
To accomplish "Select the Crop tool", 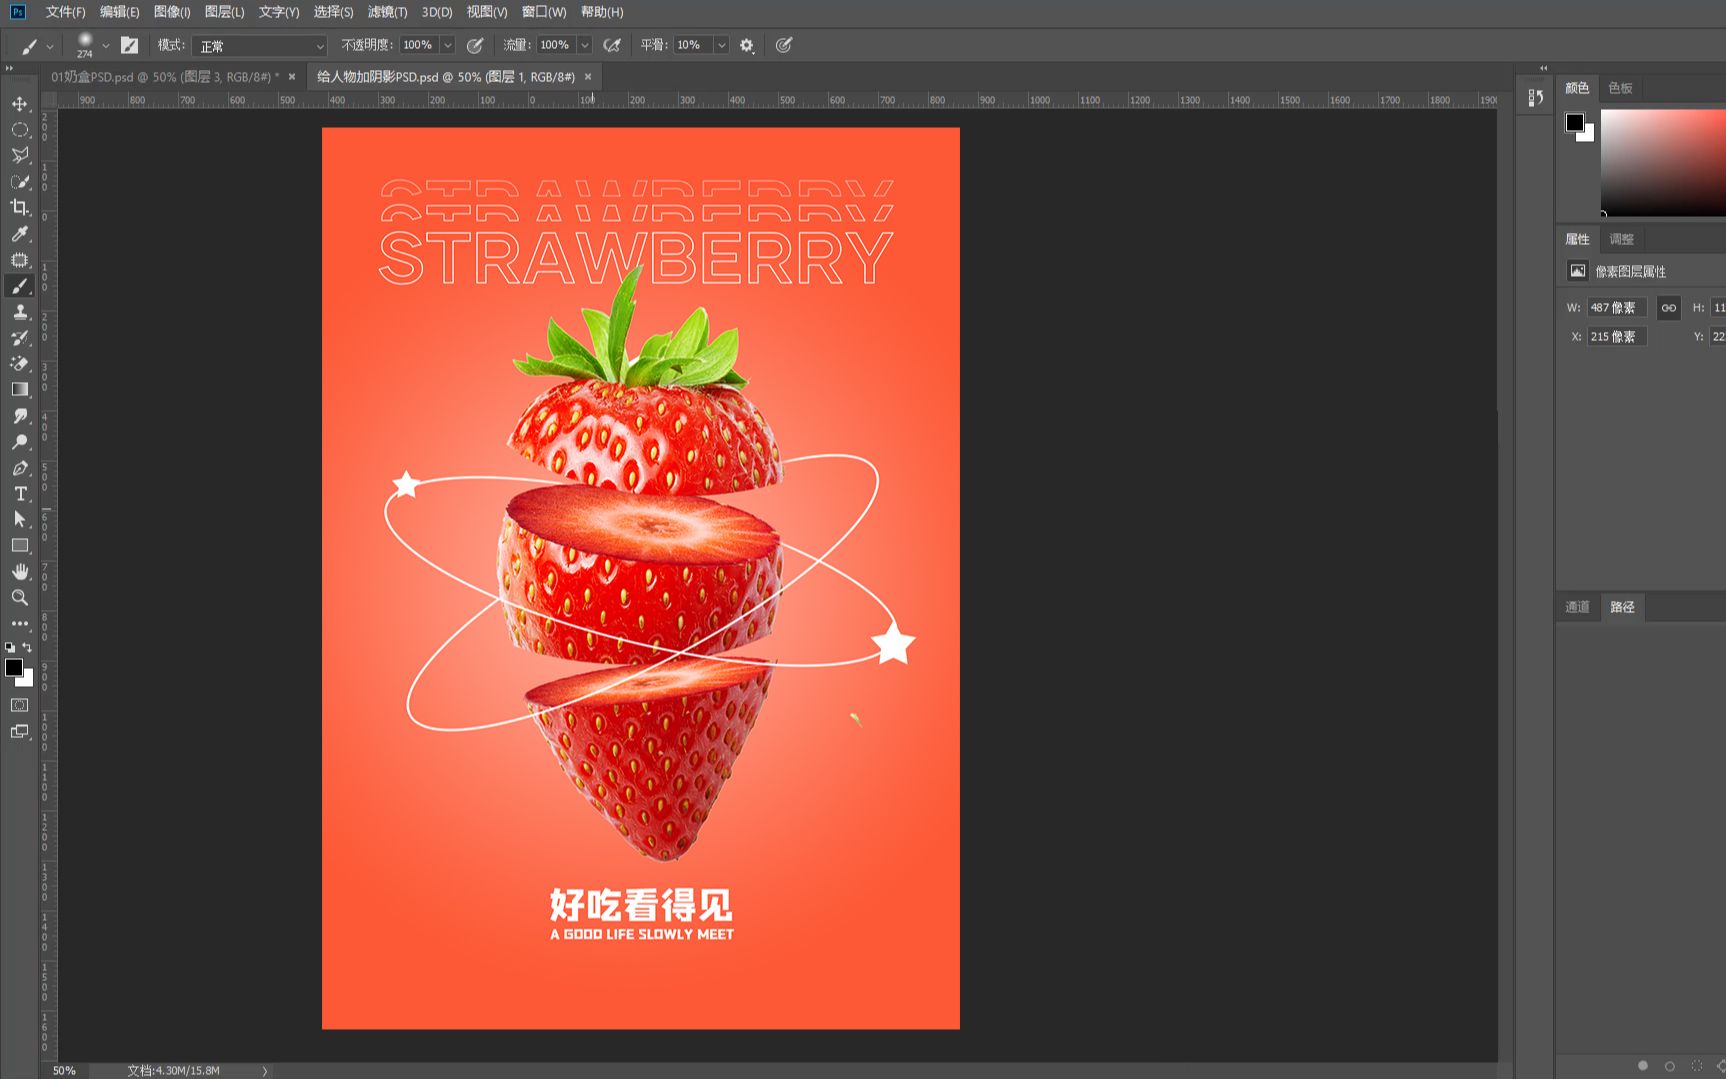I will coord(20,208).
